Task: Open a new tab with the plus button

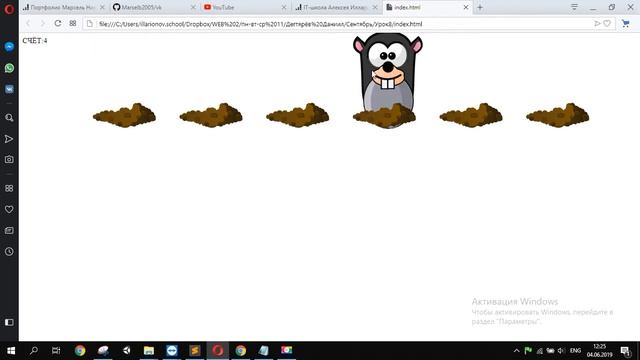Action: point(480,7)
